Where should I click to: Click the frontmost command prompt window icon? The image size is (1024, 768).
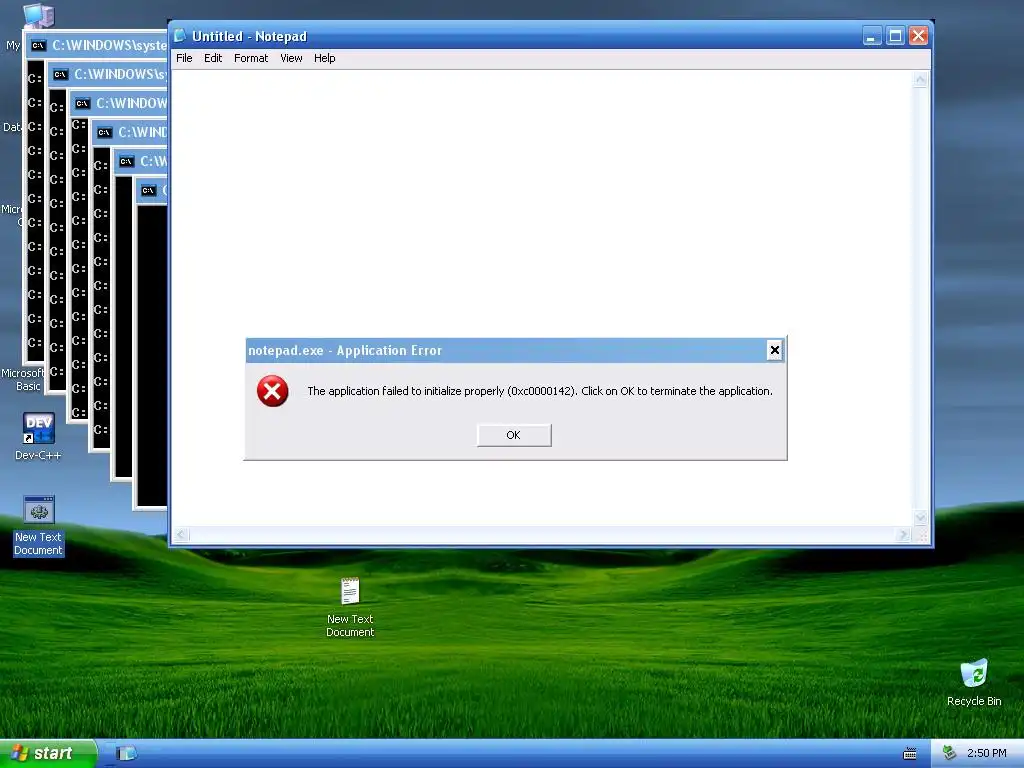[x=148, y=191]
